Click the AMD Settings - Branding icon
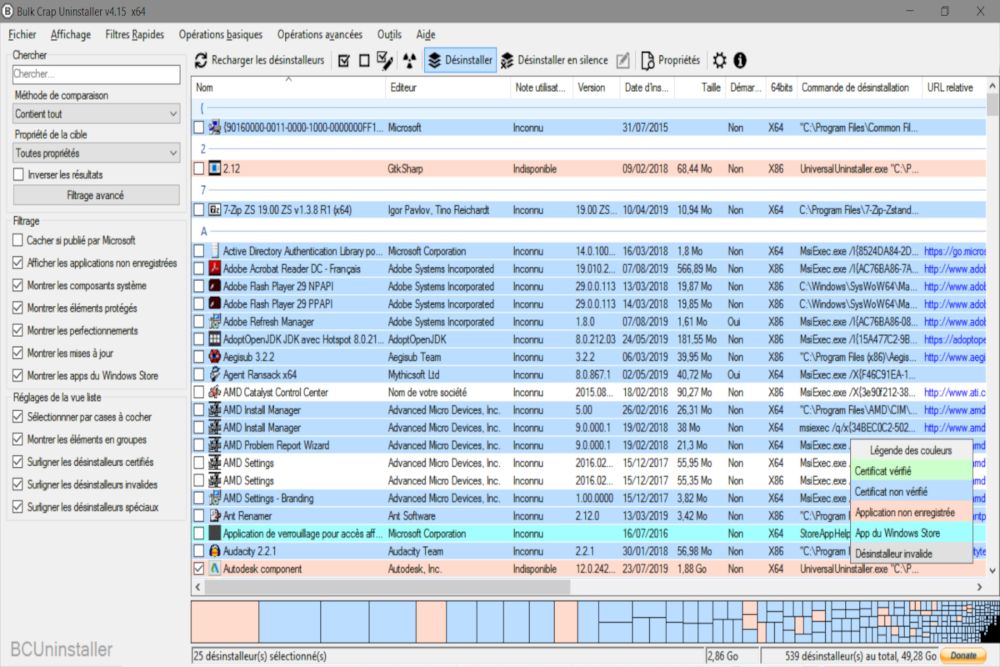The width and height of the screenshot is (1000, 667). click(215, 498)
